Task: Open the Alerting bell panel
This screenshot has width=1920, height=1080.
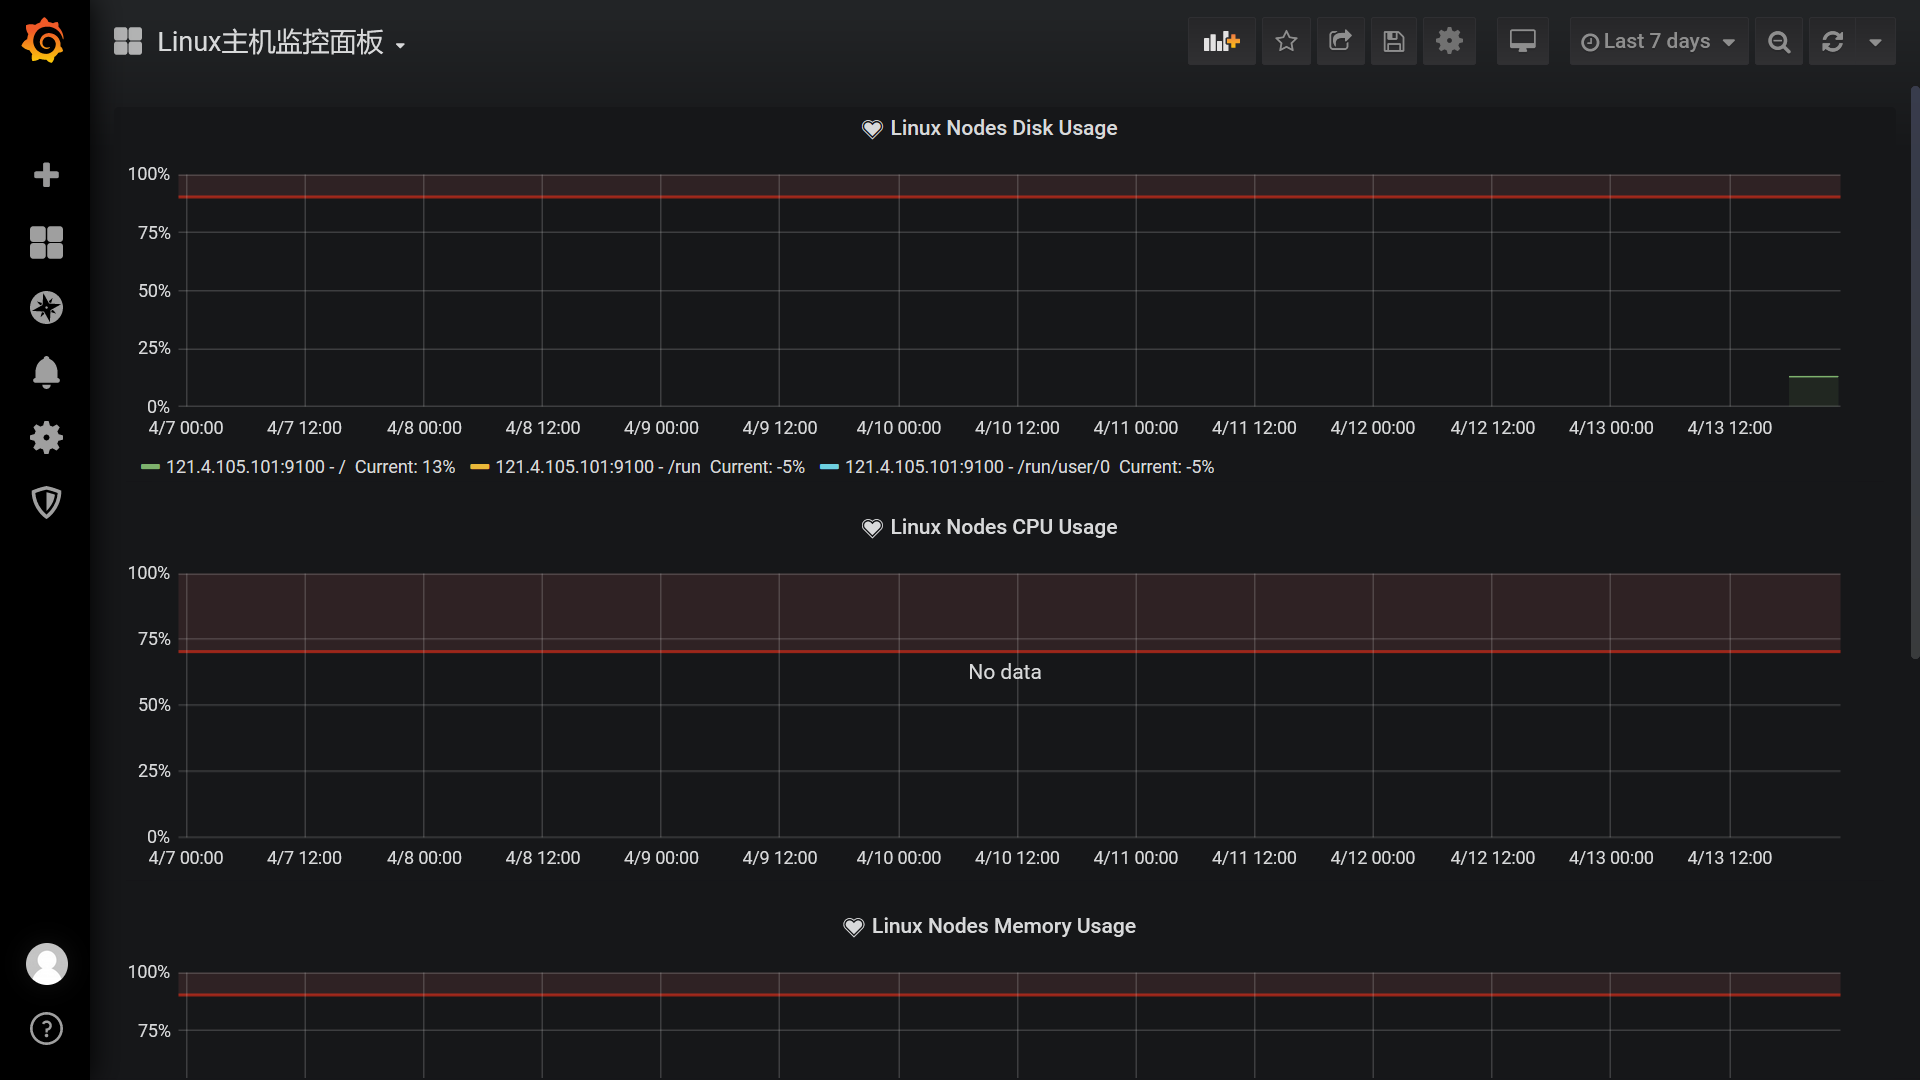Action: click(46, 372)
